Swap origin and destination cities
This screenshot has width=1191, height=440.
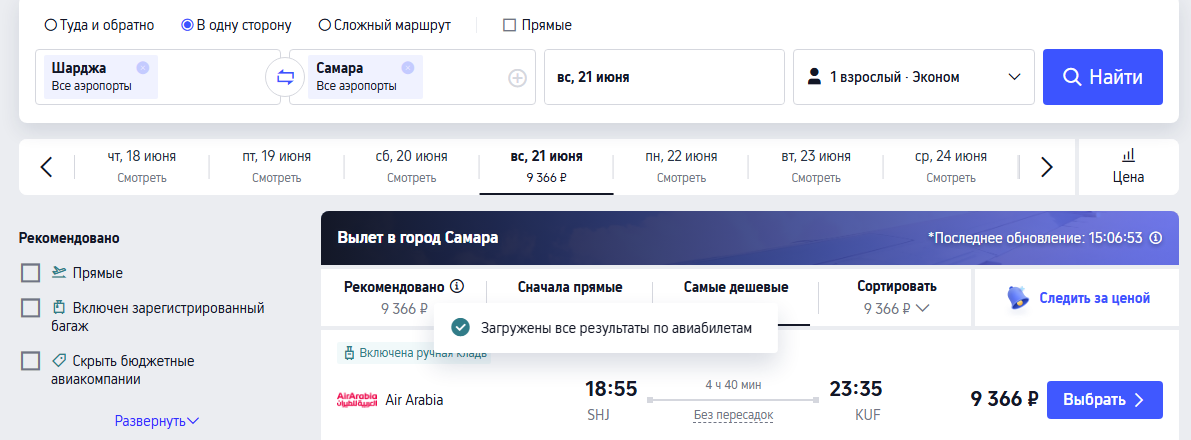point(286,77)
